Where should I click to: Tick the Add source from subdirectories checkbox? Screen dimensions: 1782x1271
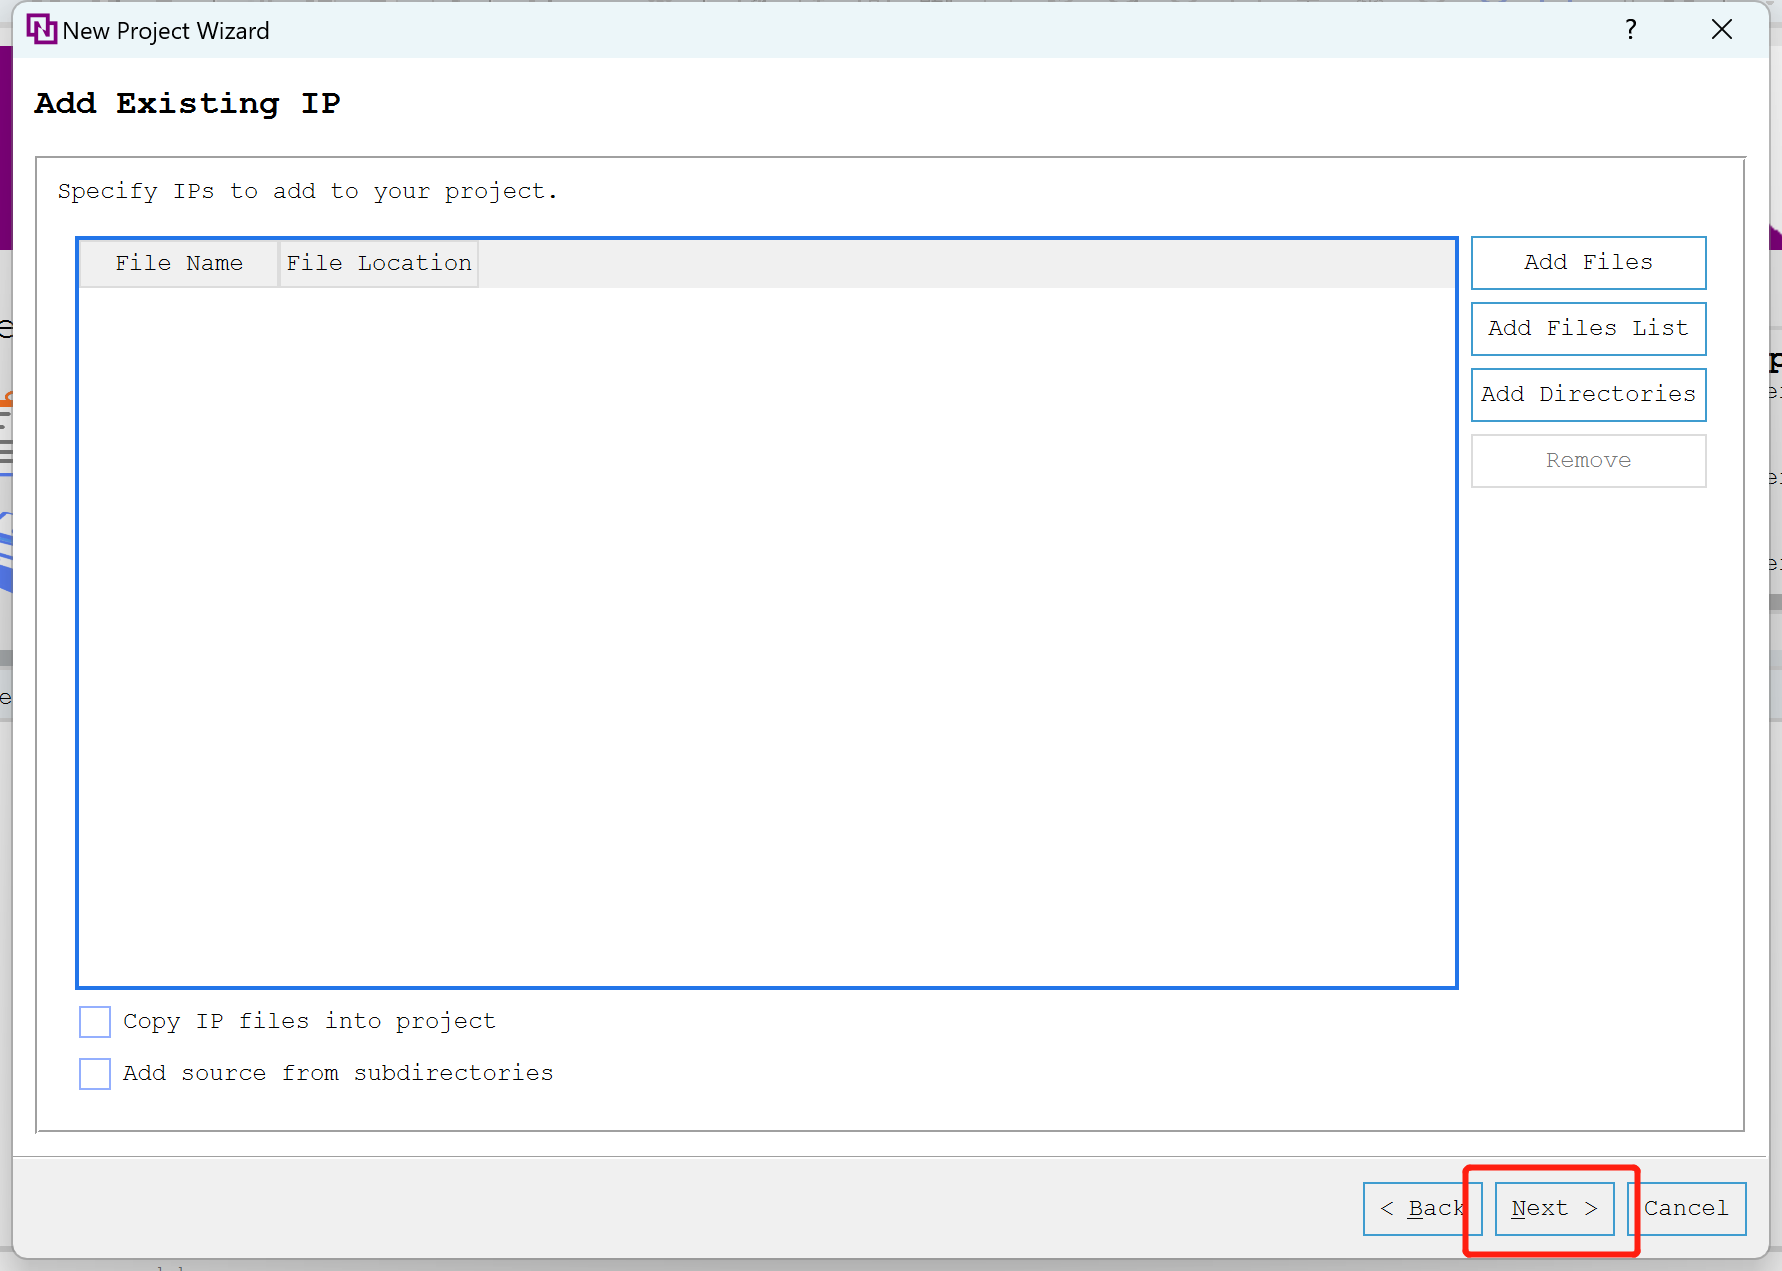coord(95,1074)
